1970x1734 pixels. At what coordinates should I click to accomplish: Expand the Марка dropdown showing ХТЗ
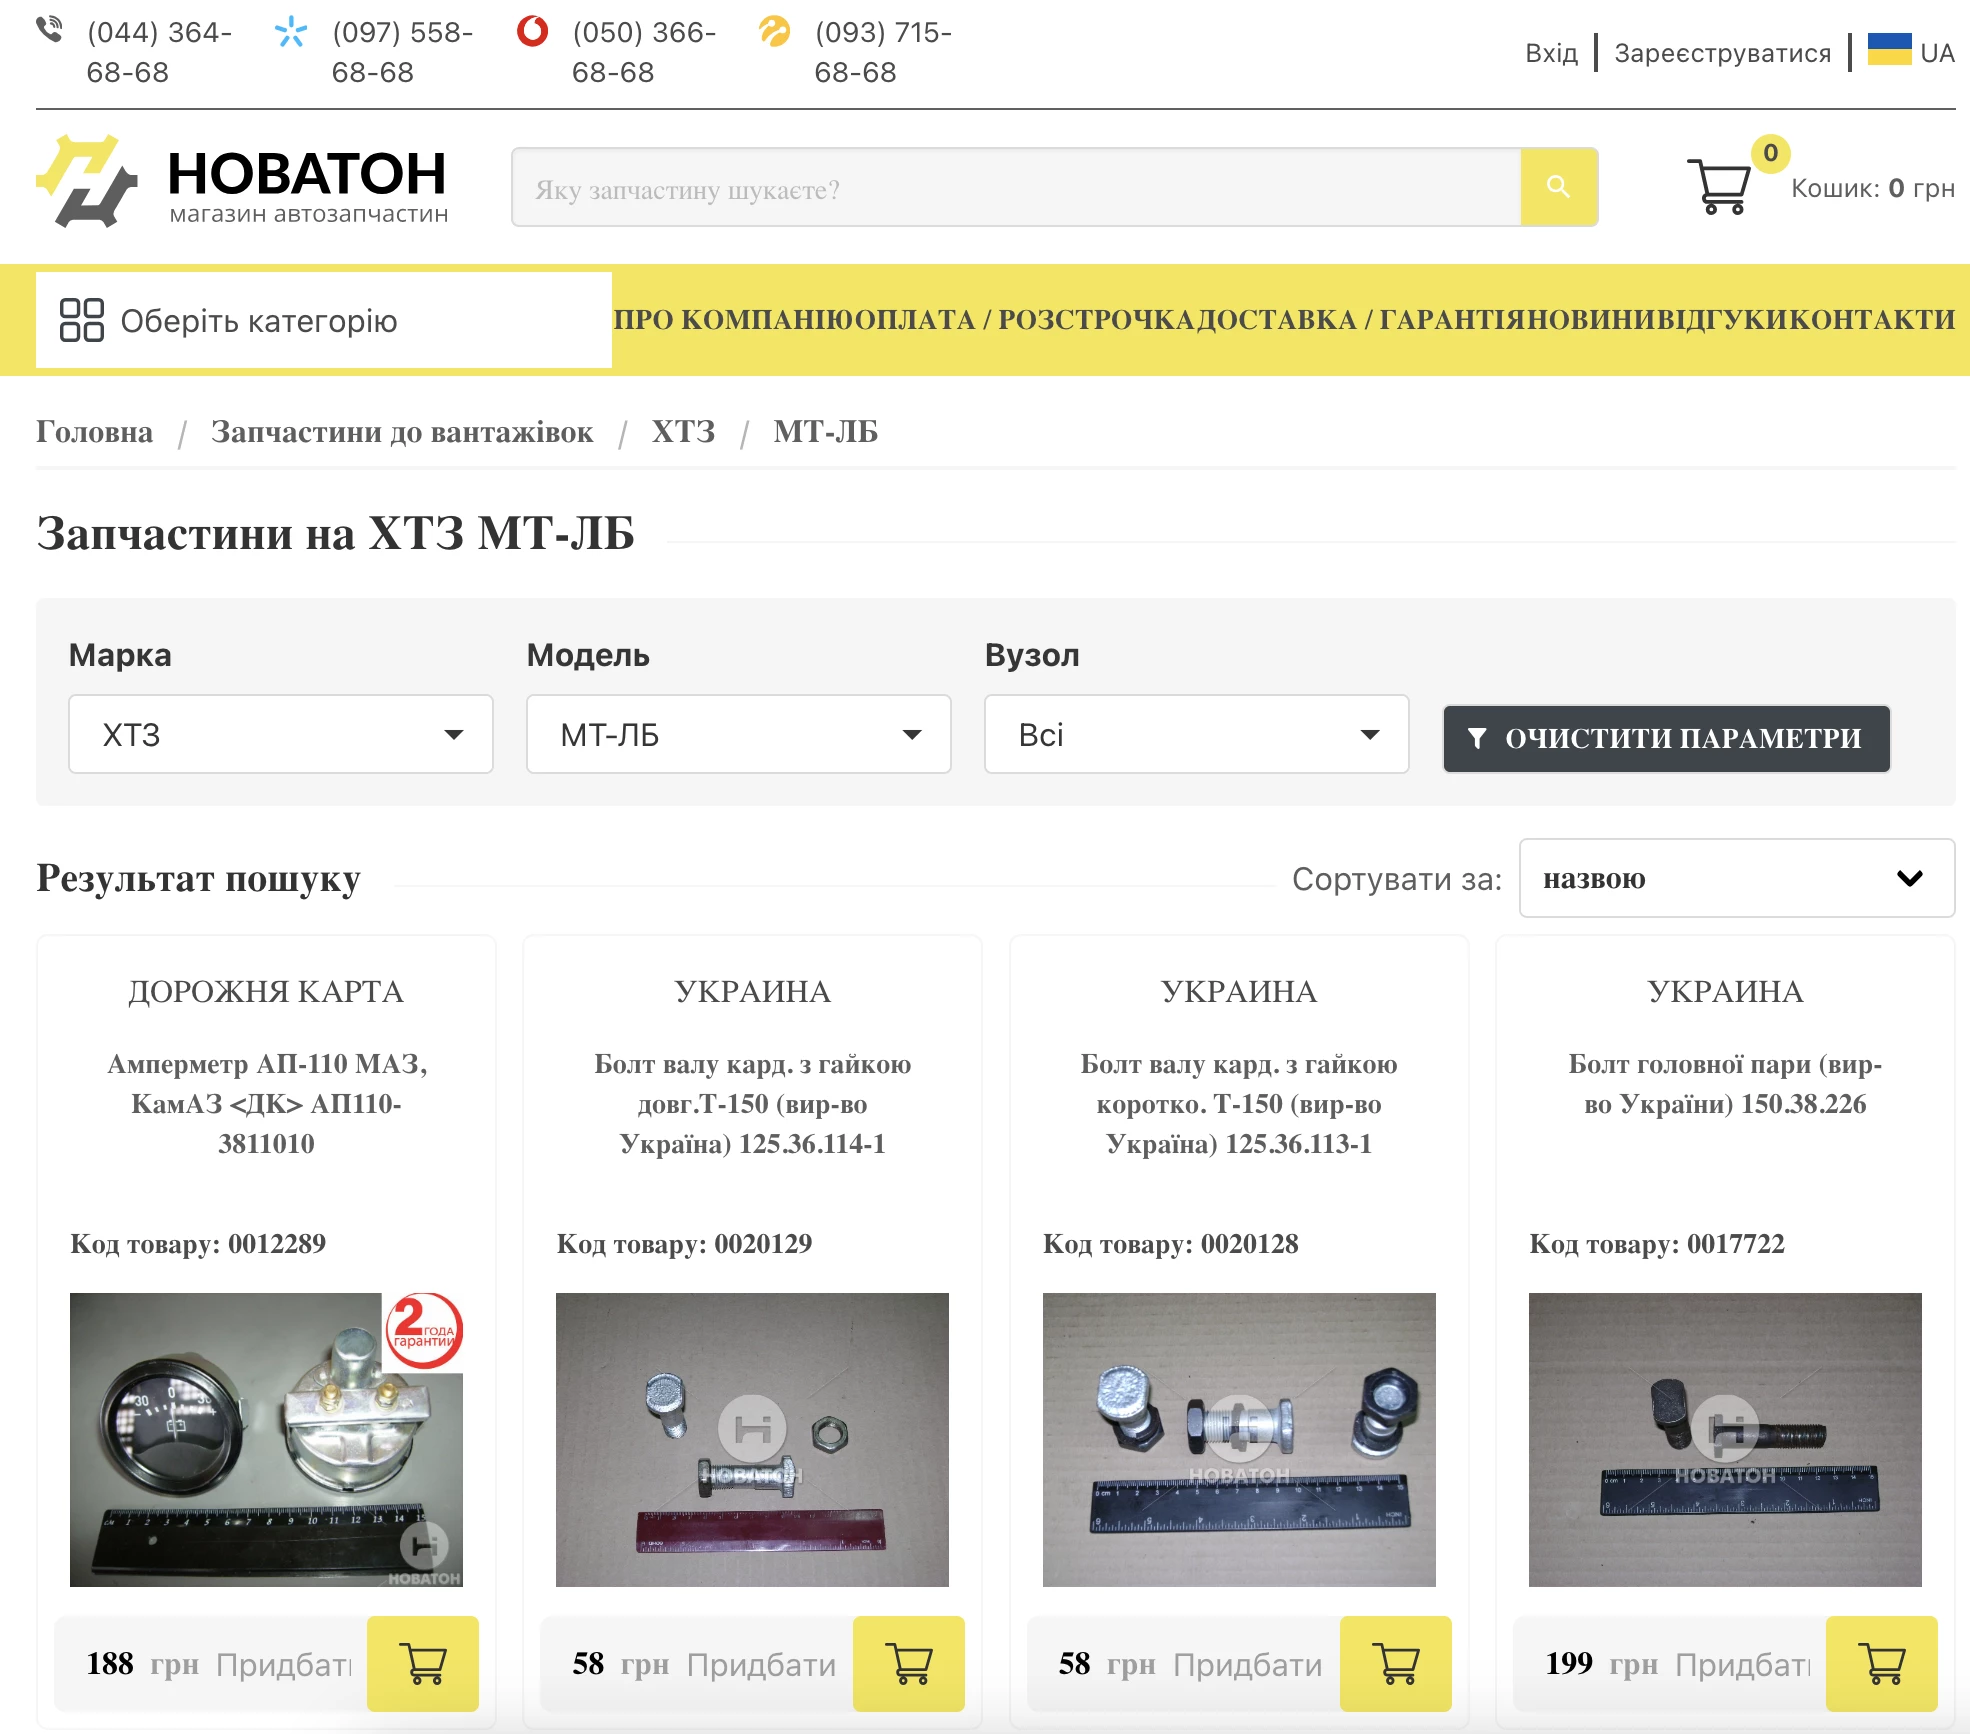(x=280, y=734)
